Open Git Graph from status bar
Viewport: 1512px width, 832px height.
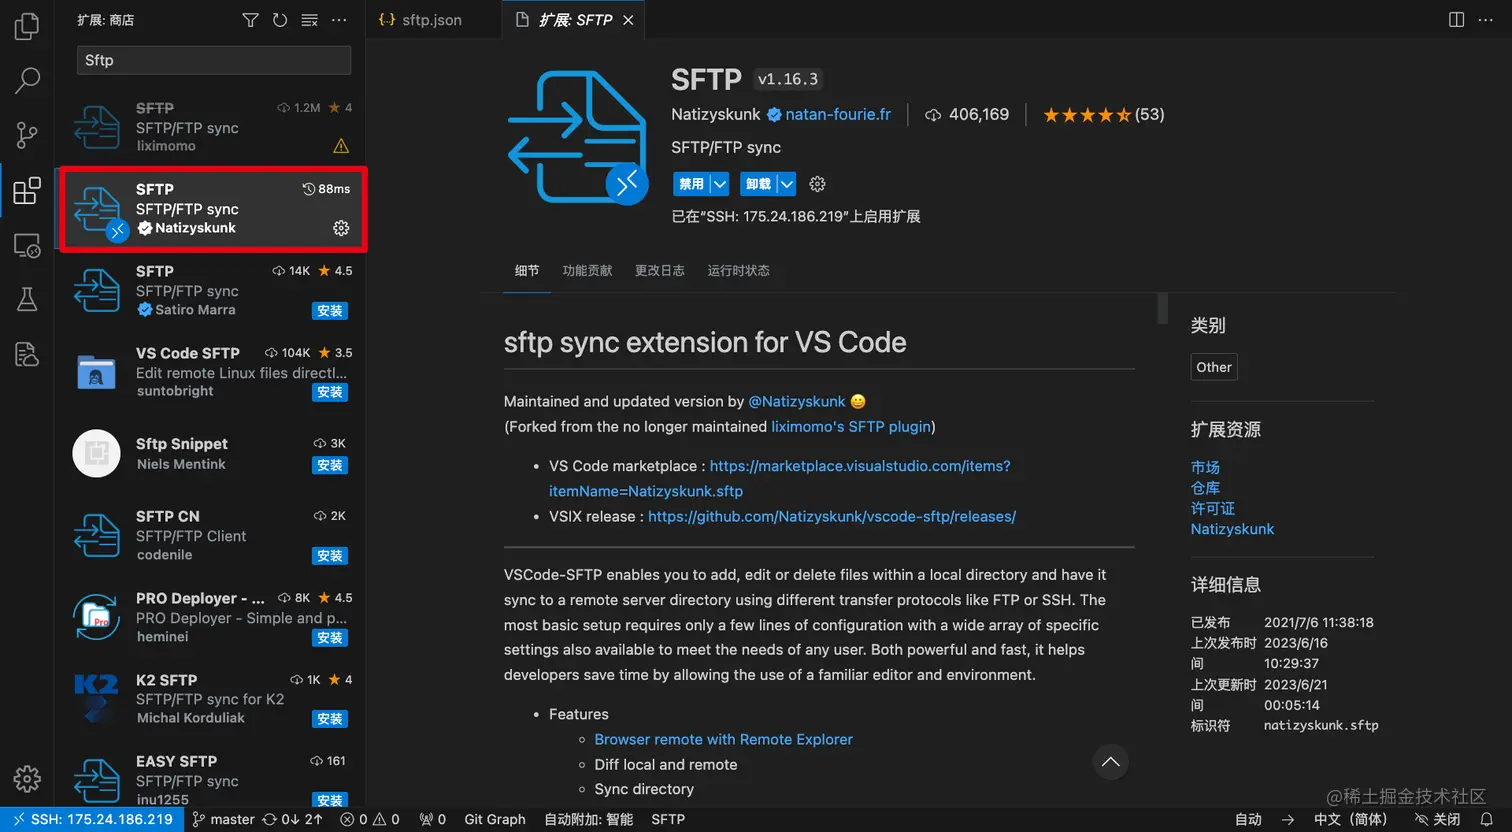click(495, 819)
